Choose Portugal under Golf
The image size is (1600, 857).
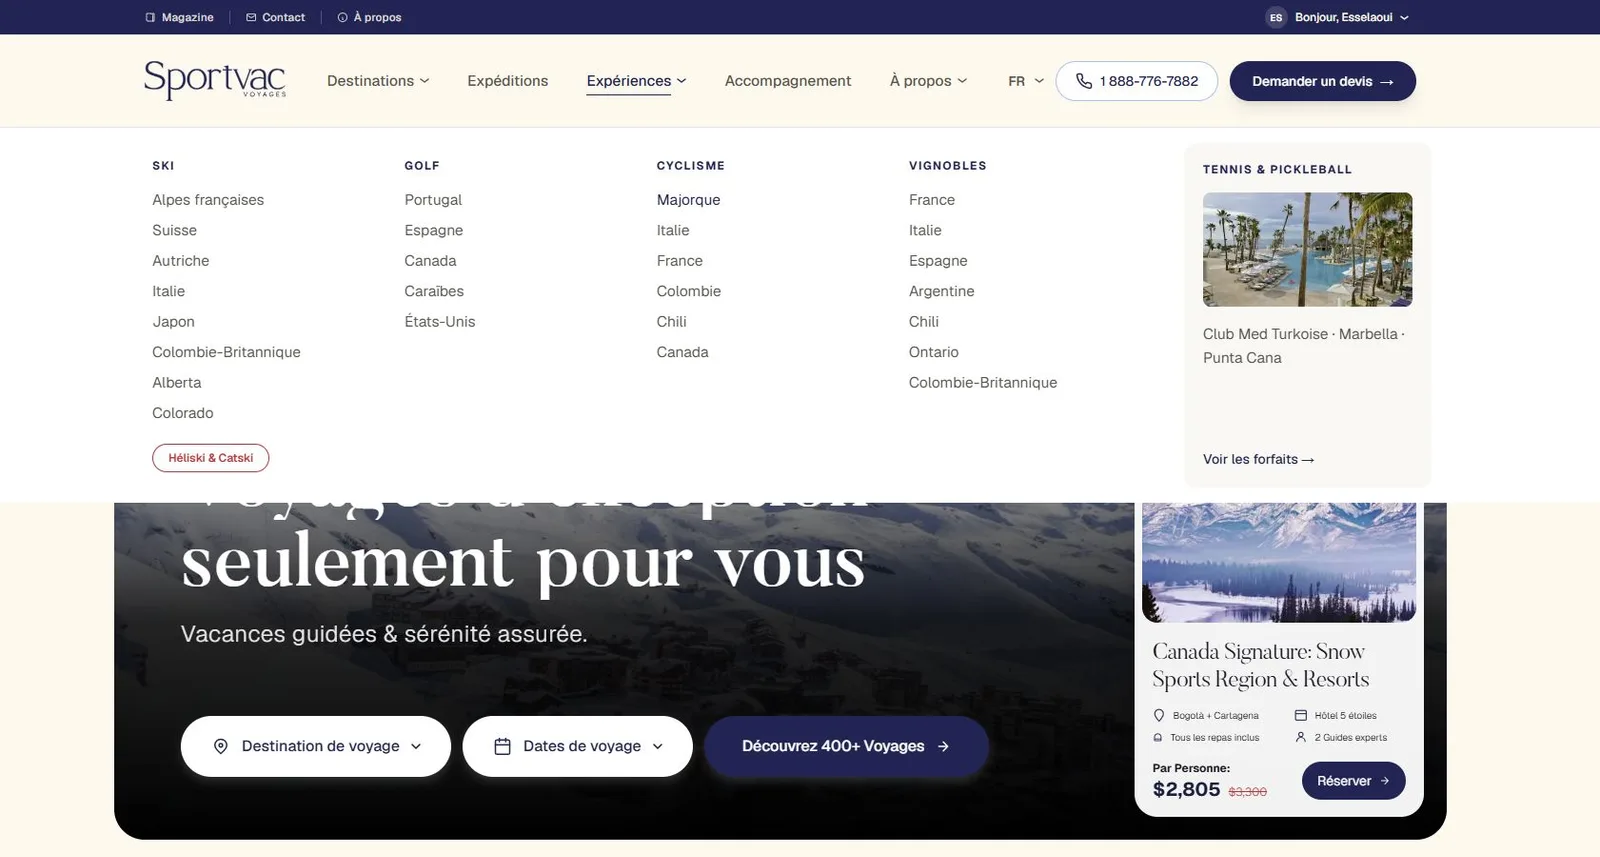coord(433,200)
